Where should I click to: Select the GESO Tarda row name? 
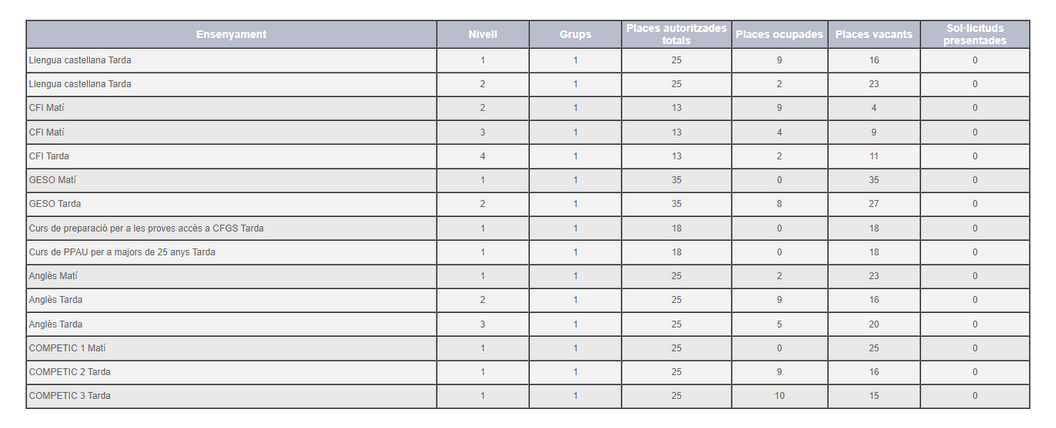pos(56,204)
